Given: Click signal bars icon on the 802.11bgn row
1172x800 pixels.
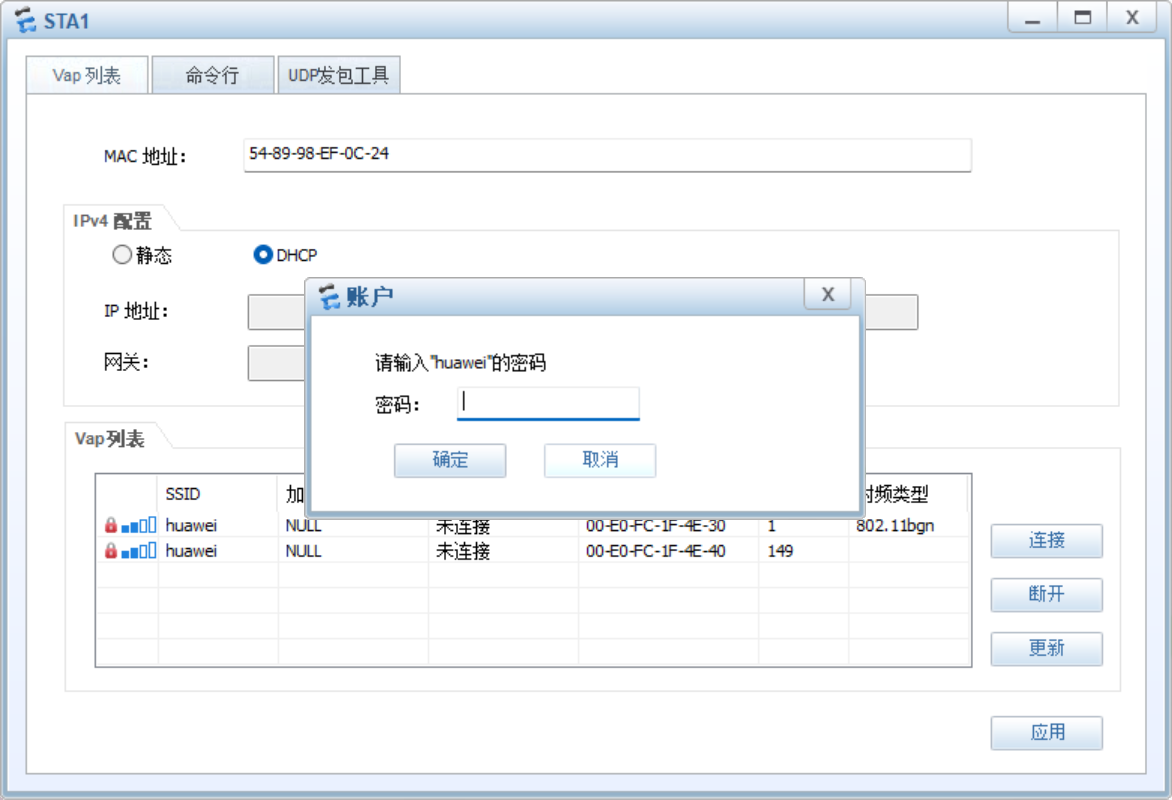Looking at the screenshot, I should [x=139, y=525].
